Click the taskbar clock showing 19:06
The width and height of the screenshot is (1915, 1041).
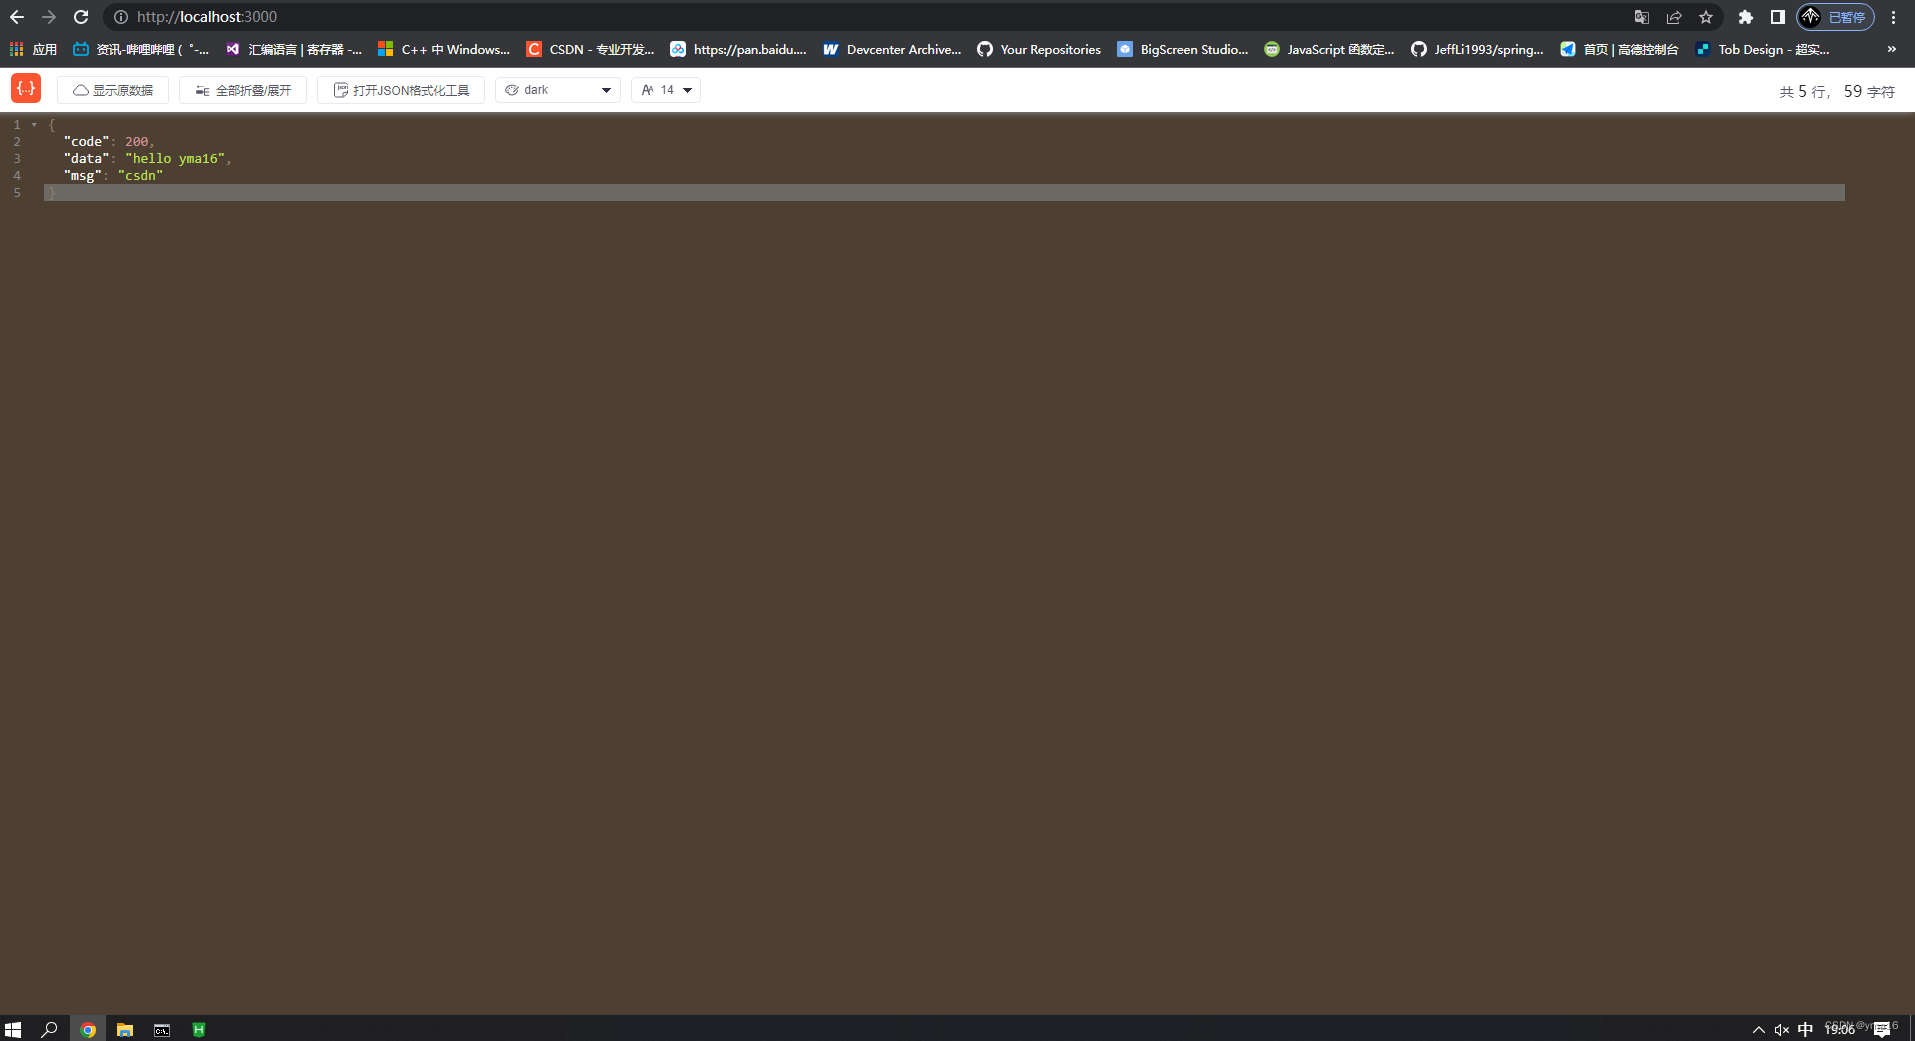click(1840, 1029)
